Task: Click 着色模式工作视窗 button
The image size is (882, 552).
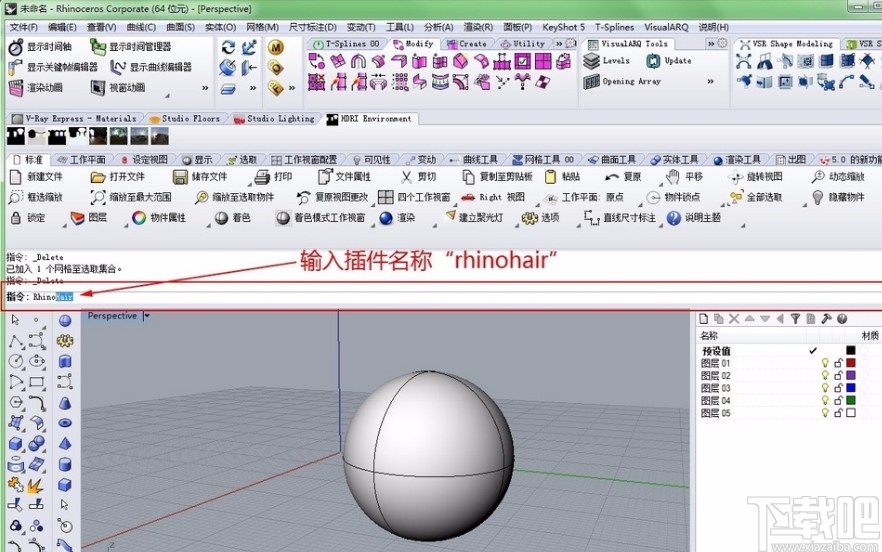Action: click(x=321, y=218)
